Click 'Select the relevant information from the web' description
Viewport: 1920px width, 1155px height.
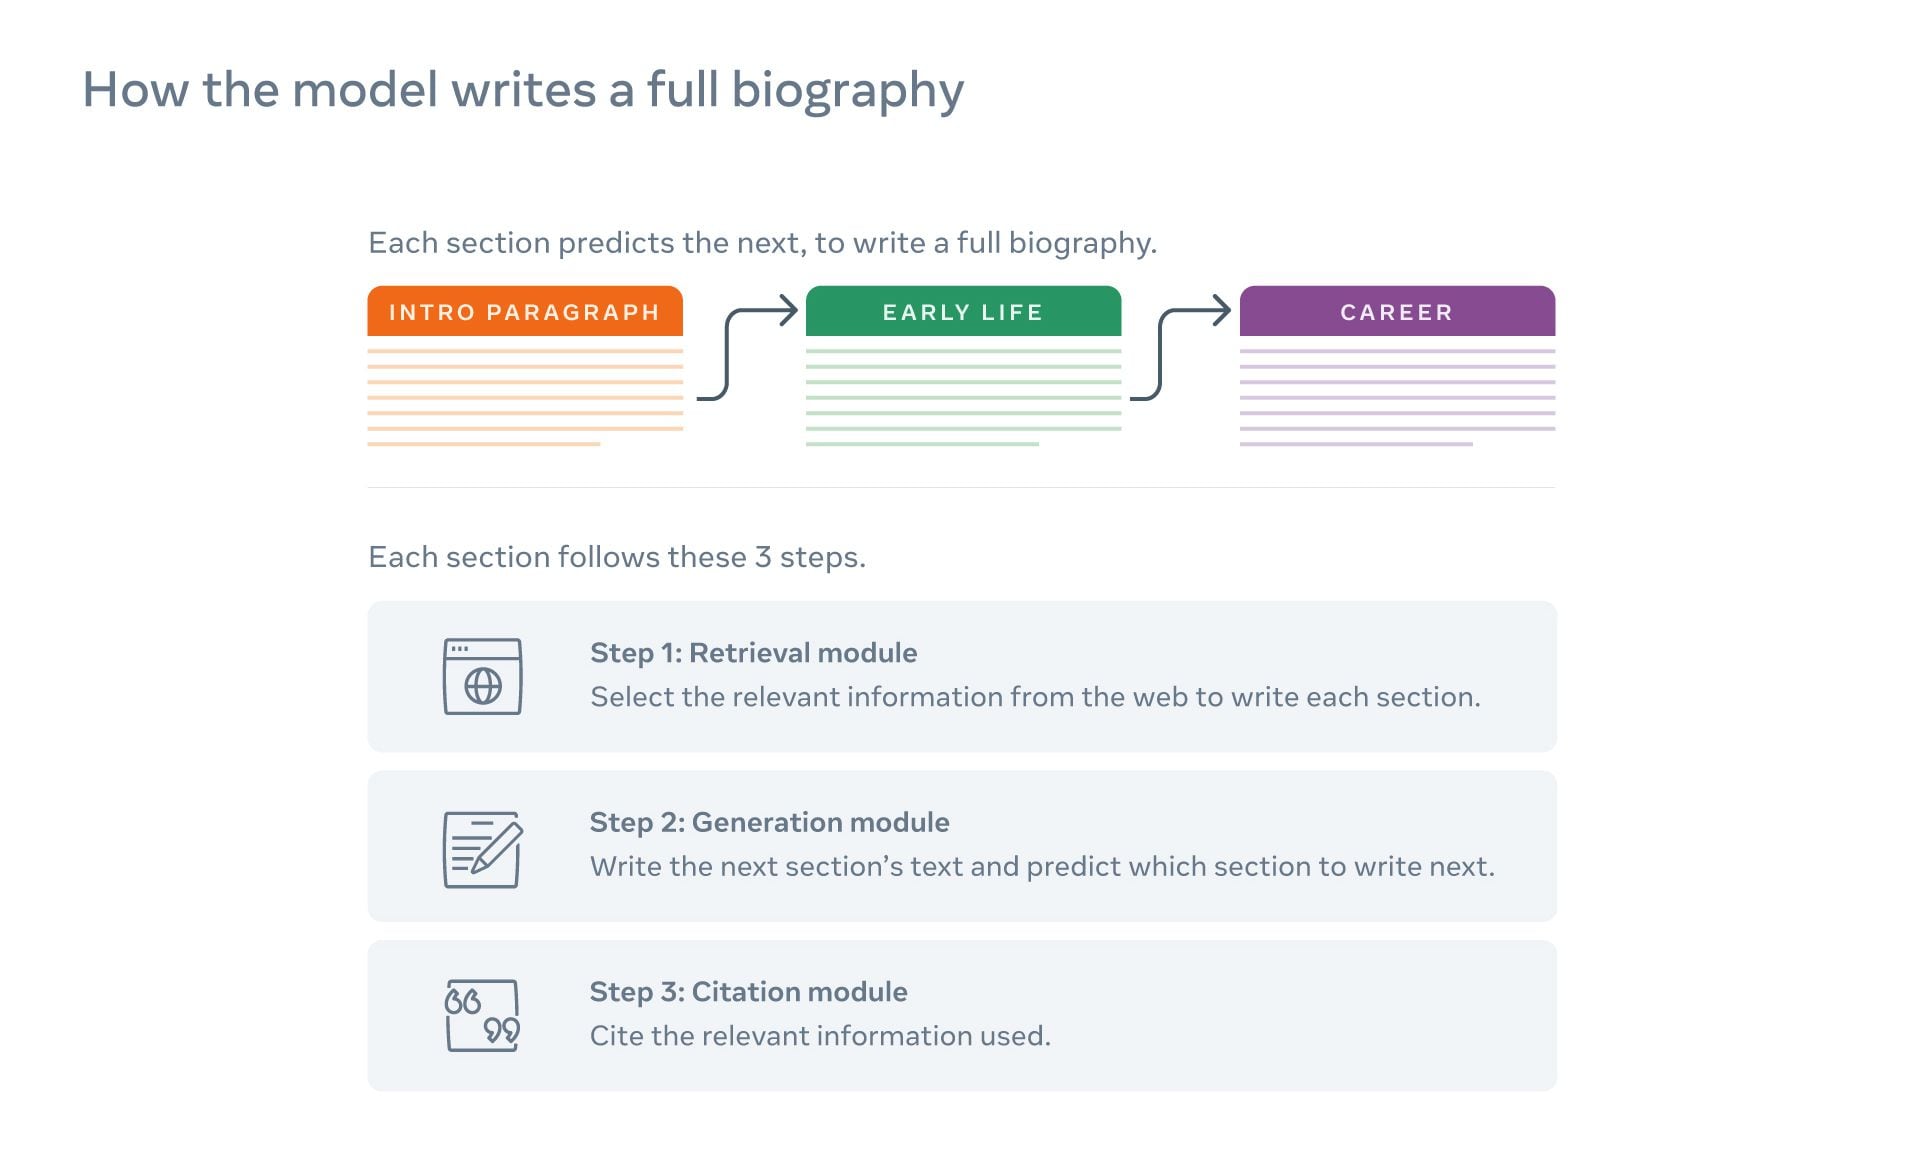[x=1035, y=697]
